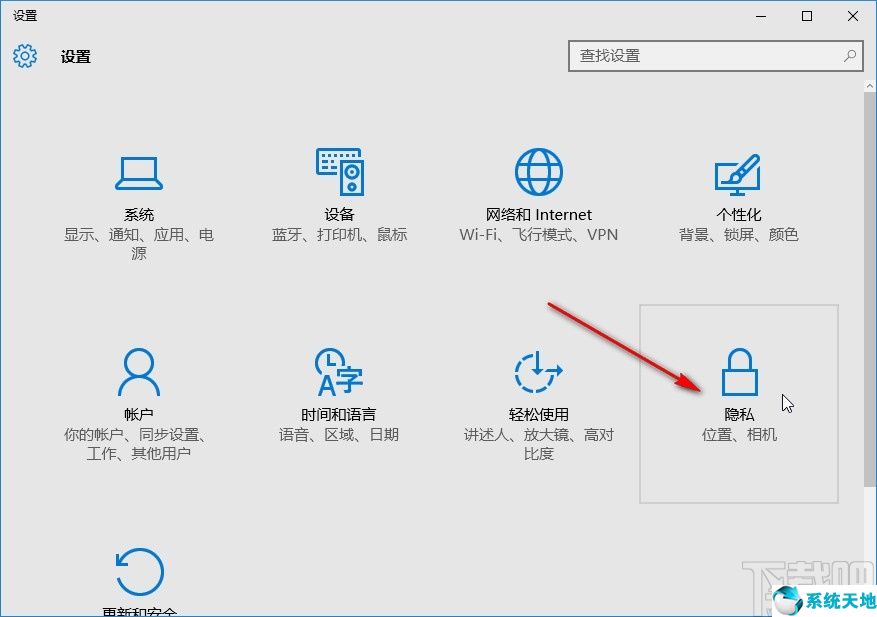
Task: Click the Wi-Fi text under 网络和 Internet
Action: pyautogui.click(x=478, y=235)
